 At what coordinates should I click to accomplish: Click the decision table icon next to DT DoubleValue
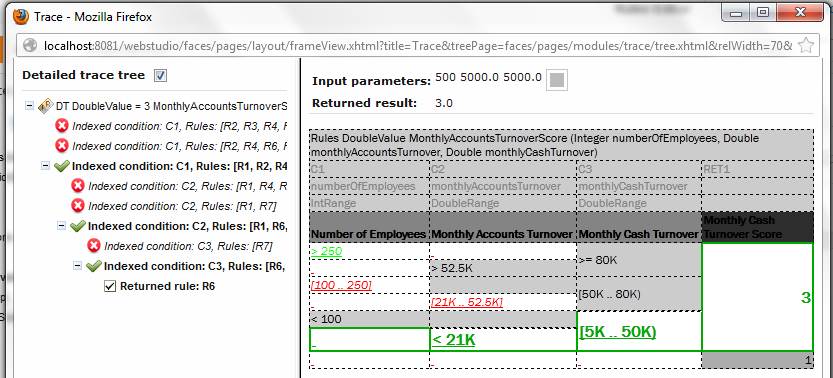45,106
